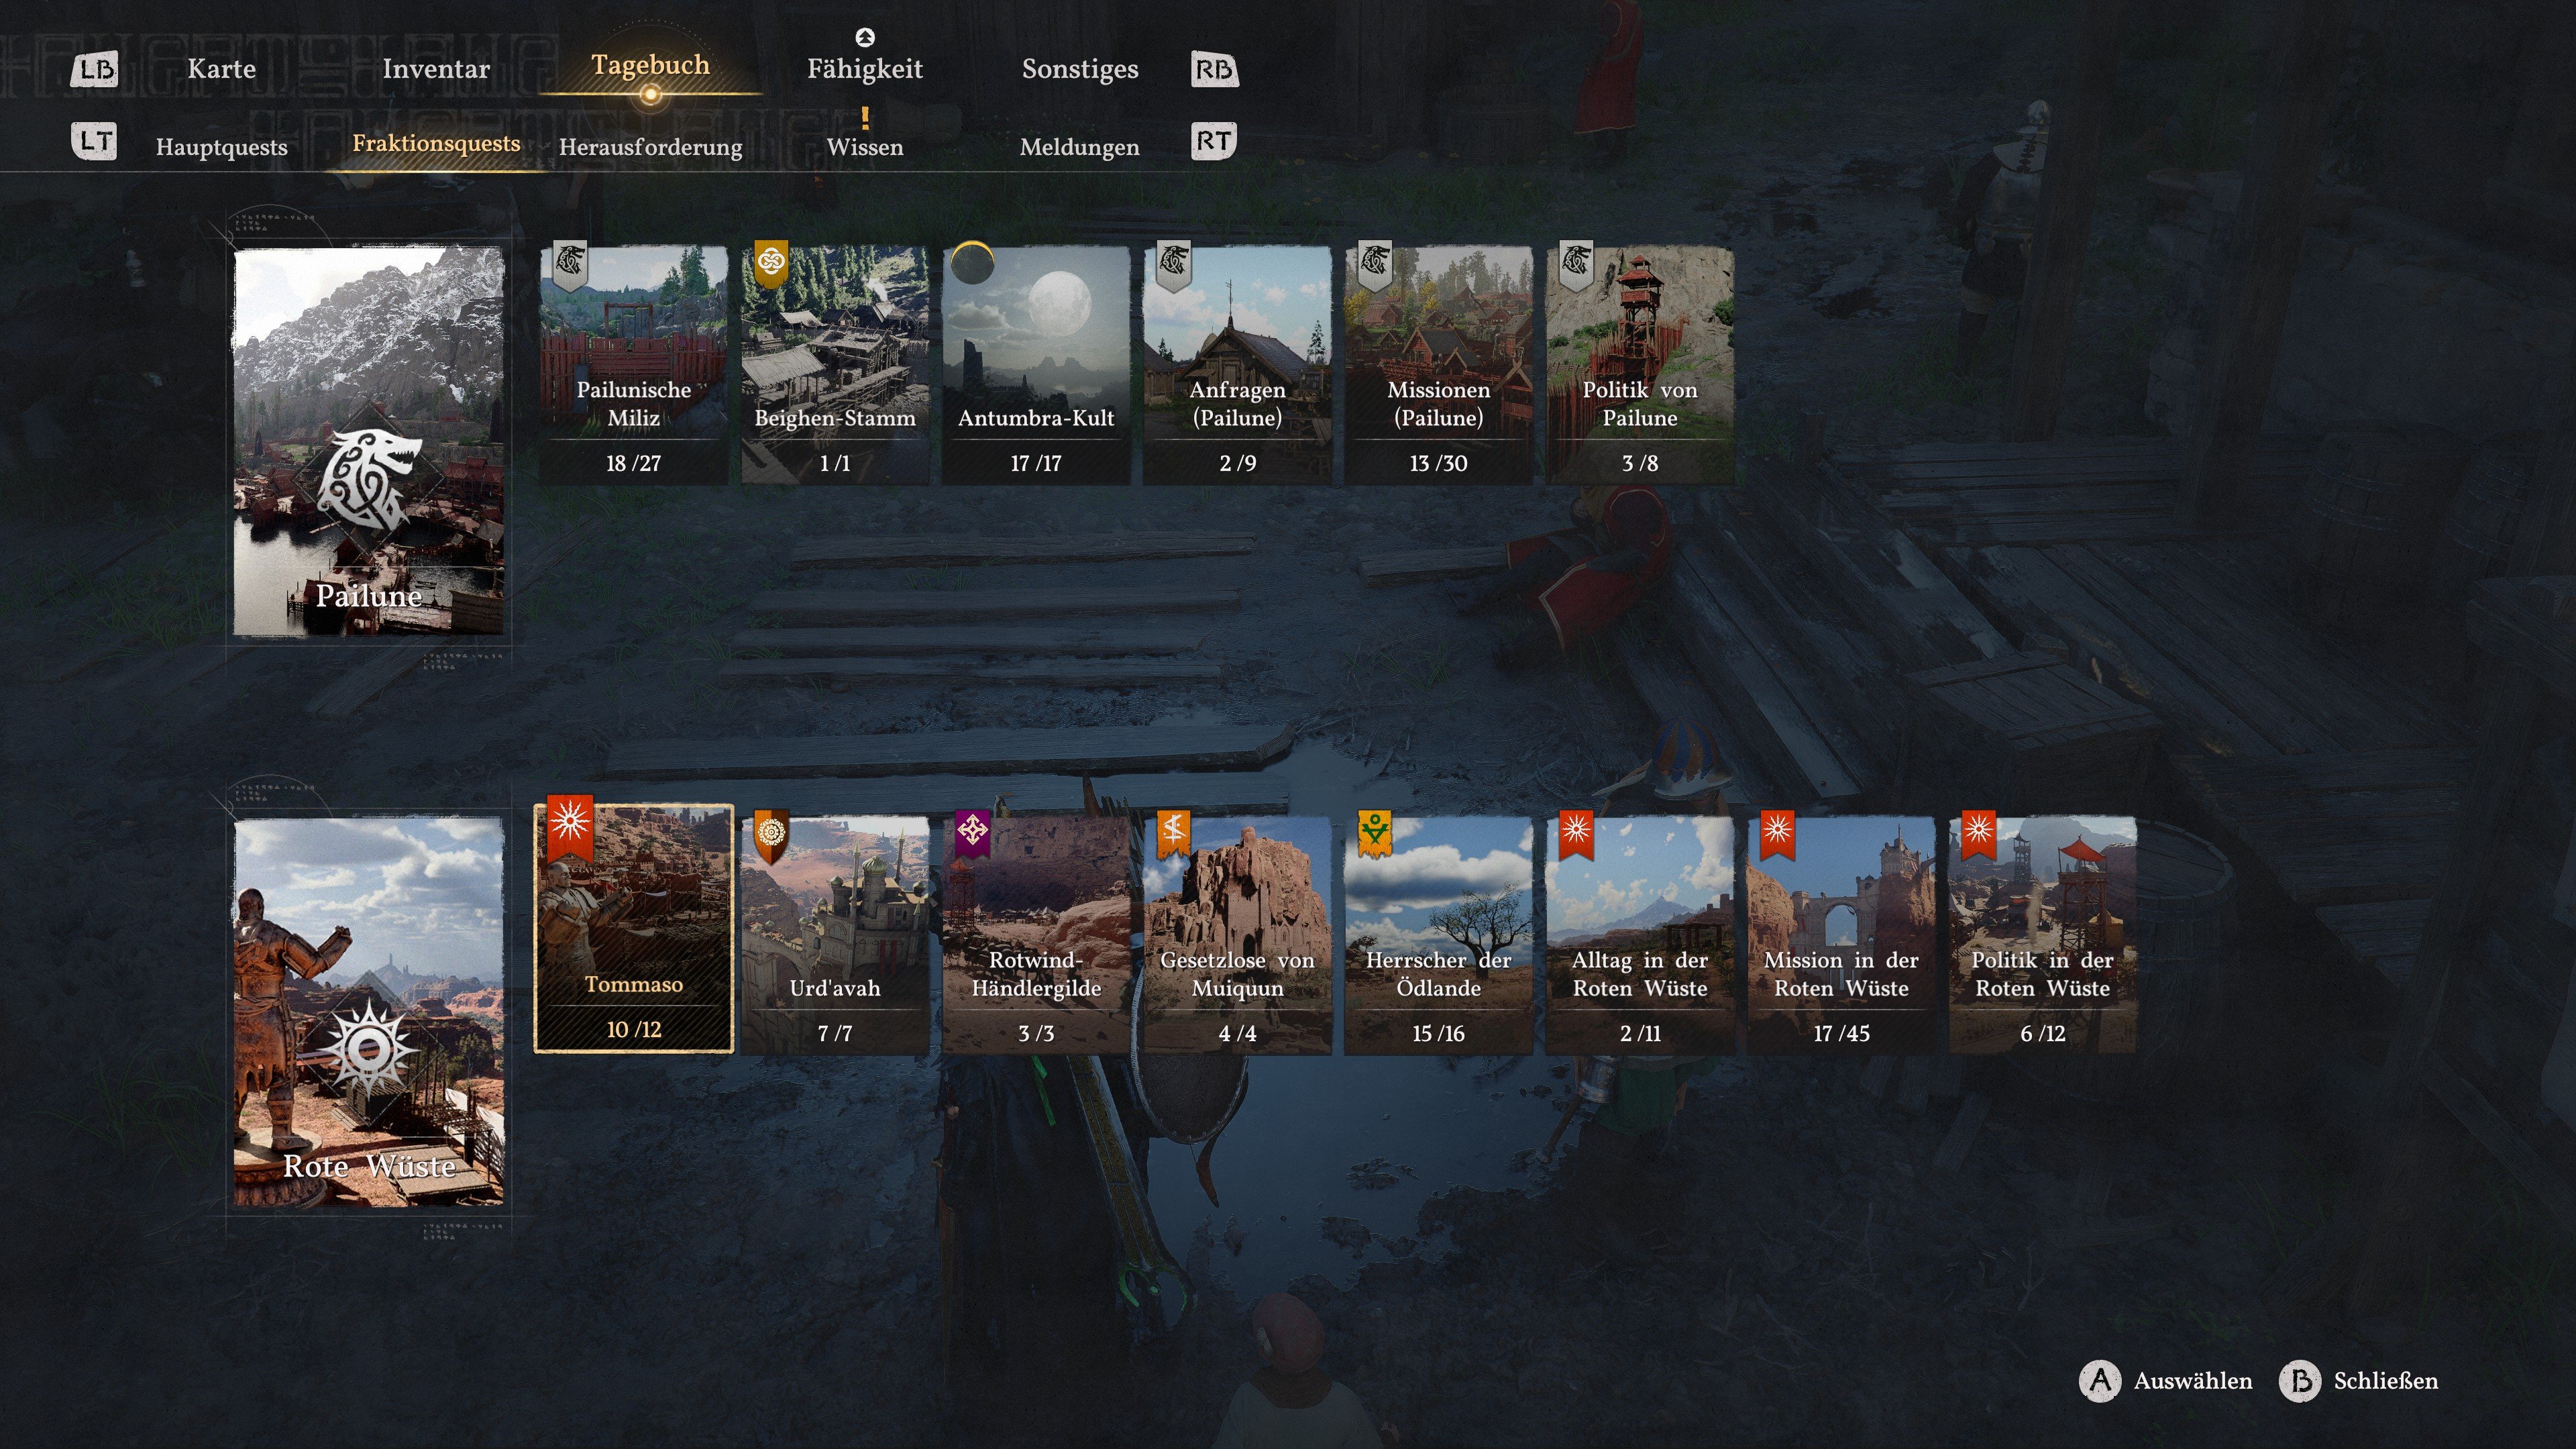Switch to the Inventar tab
This screenshot has height=1449, width=2576.
pyautogui.click(x=436, y=69)
